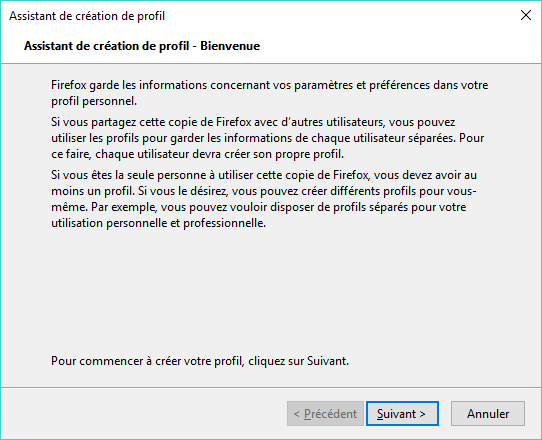The height and width of the screenshot is (440, 542).
Task: Click the white header area beside the heading
Action: [398, 46]
